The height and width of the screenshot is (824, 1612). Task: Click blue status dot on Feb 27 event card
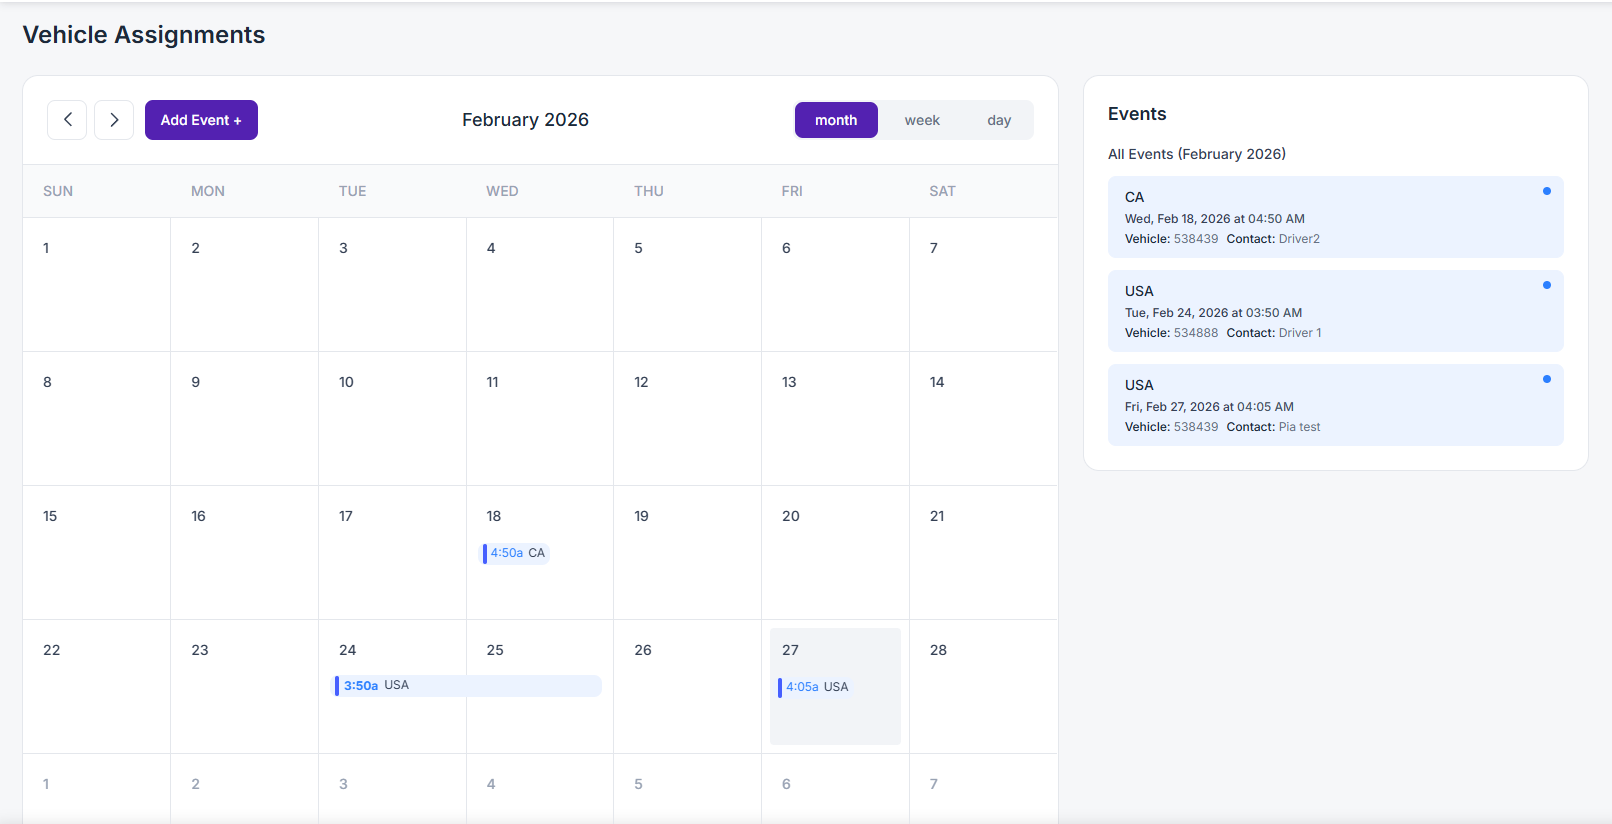pos(1546,379)
